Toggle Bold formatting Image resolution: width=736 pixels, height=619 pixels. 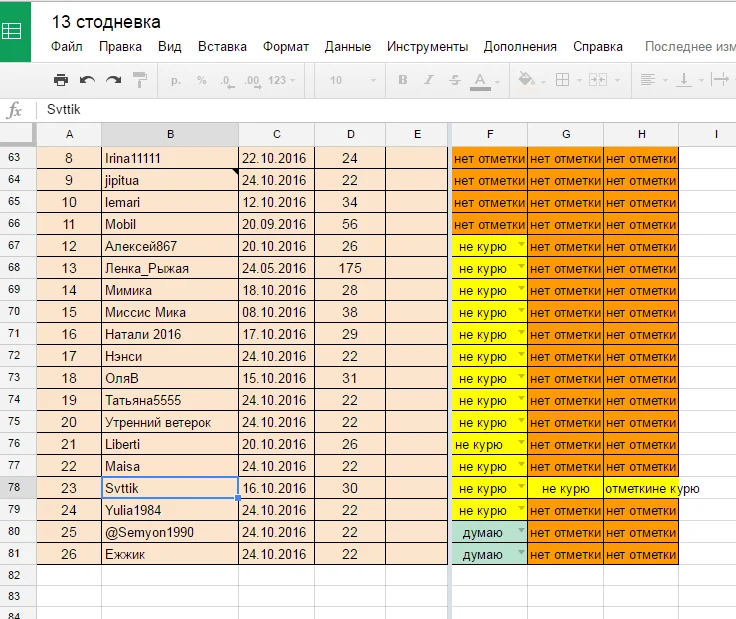tap(403, 80)
